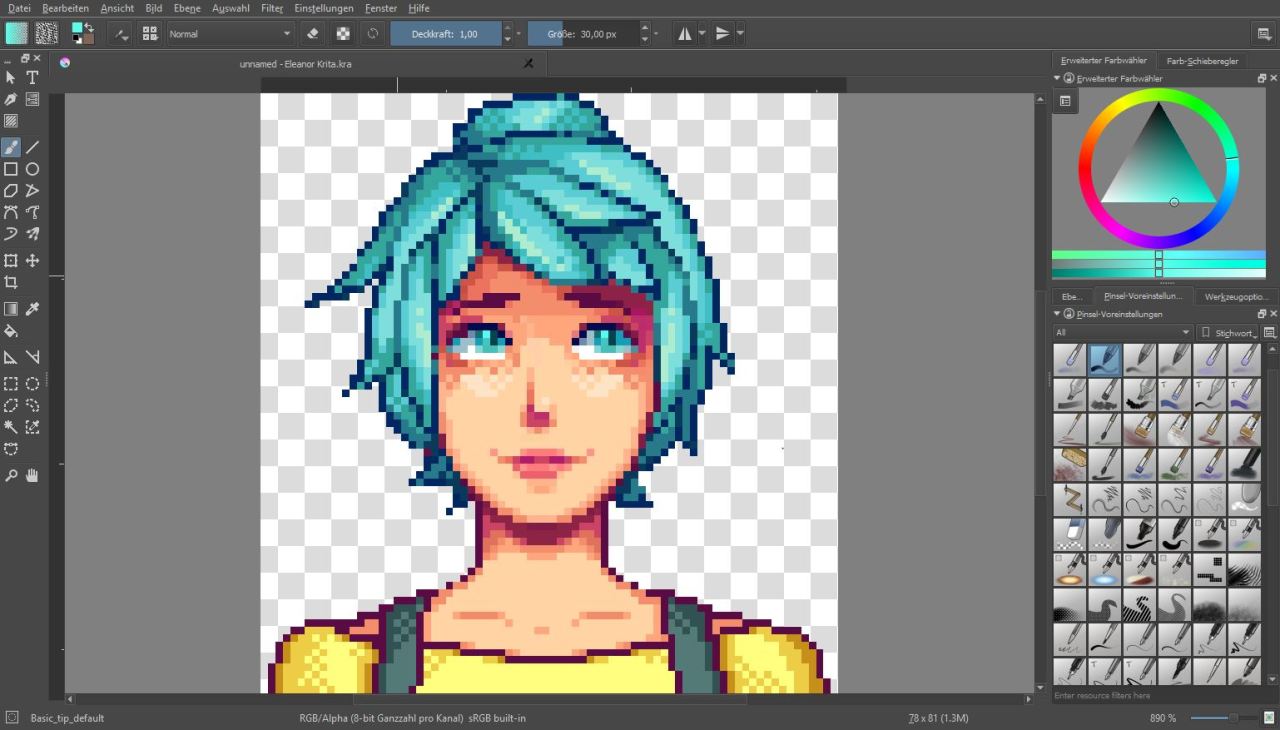
Task: Switch to the Farb-Schieberegler tab
Action: pyautogui.click(x=1202, y=61)
